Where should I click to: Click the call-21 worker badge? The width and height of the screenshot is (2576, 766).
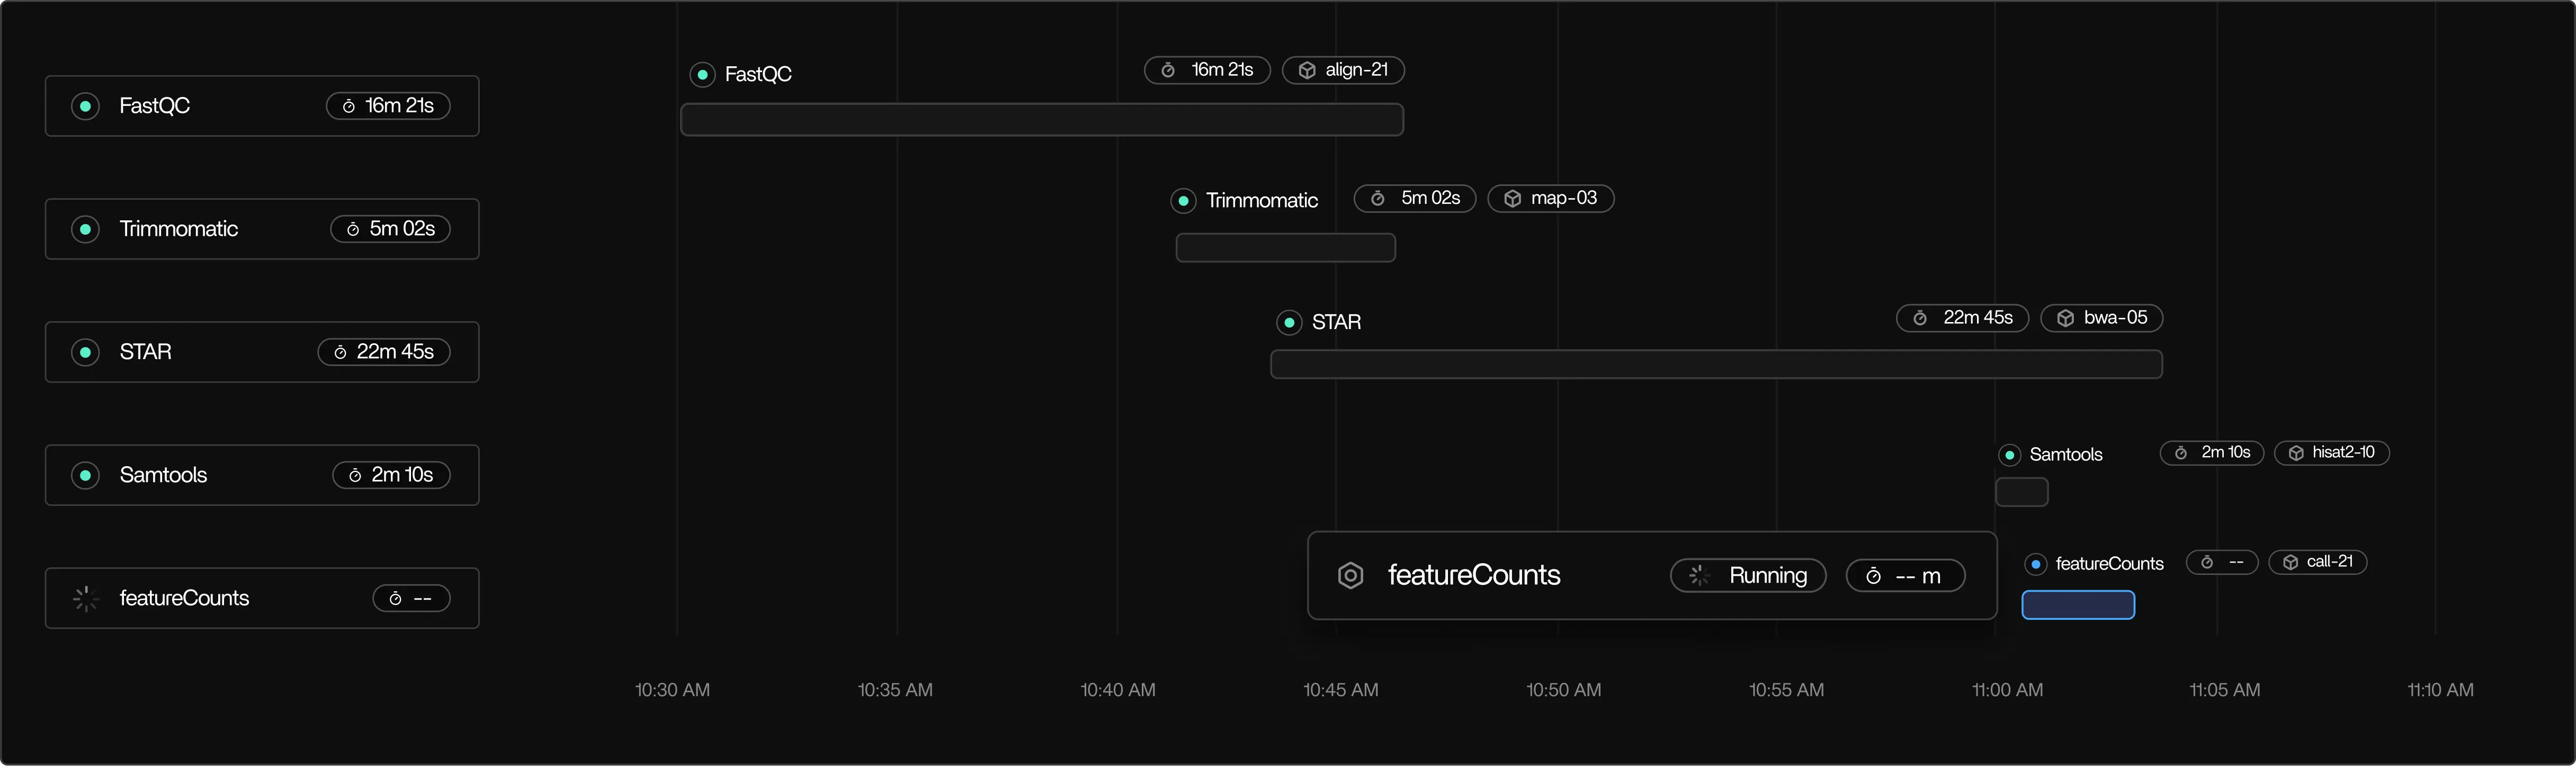tap(2317, 562)
